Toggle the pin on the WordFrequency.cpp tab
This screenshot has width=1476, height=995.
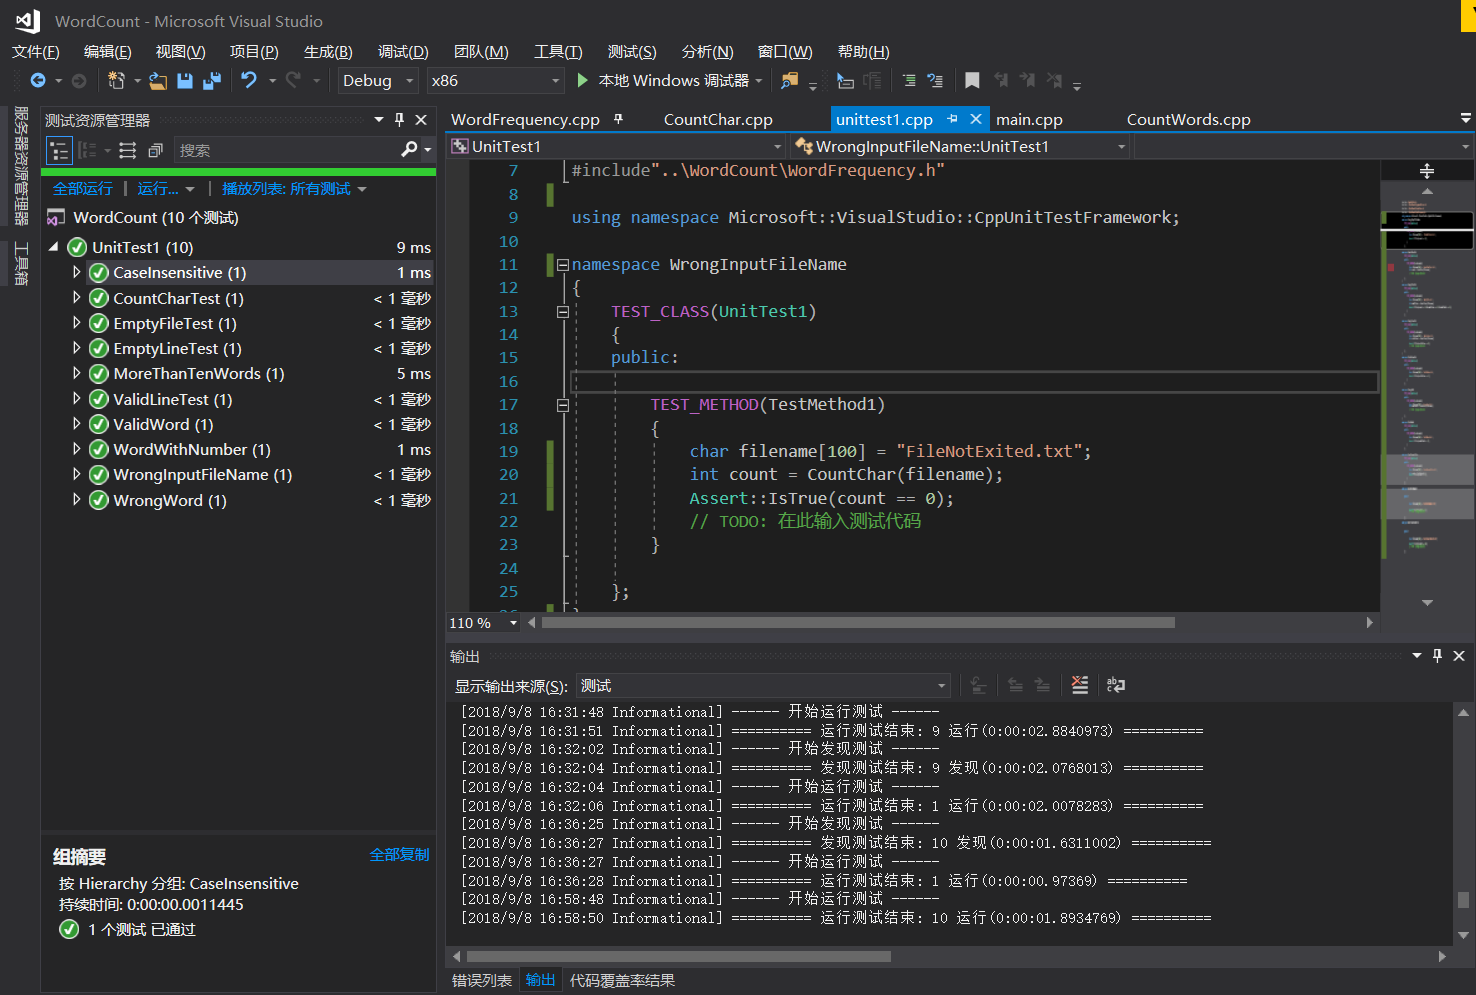click(x=618, y=119)
